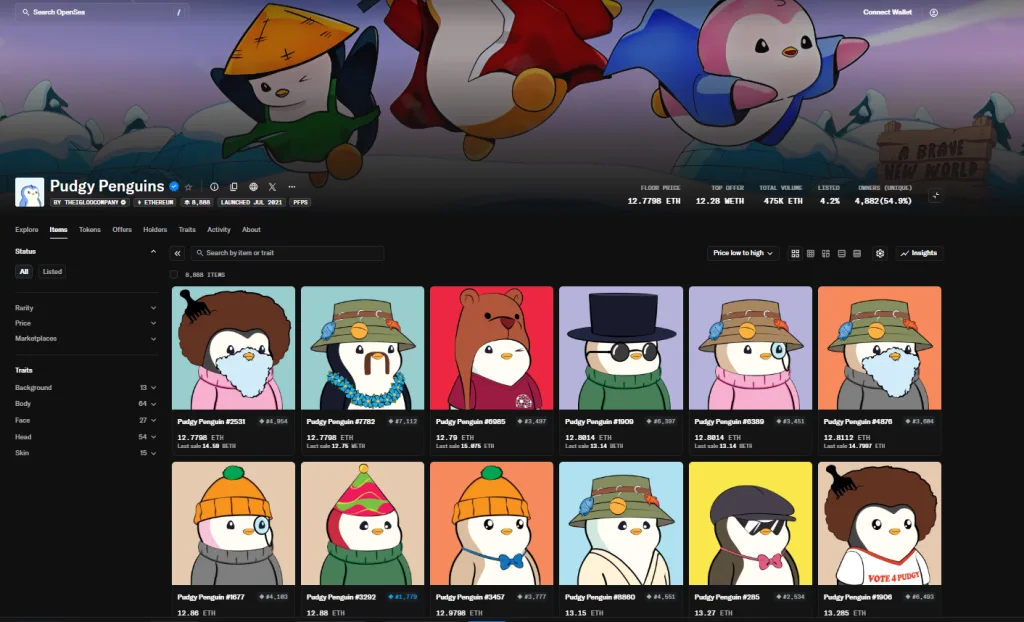Viewport: 1024px width, 622px height.
Task: Expand the Rarity filter
Action: 86,308
